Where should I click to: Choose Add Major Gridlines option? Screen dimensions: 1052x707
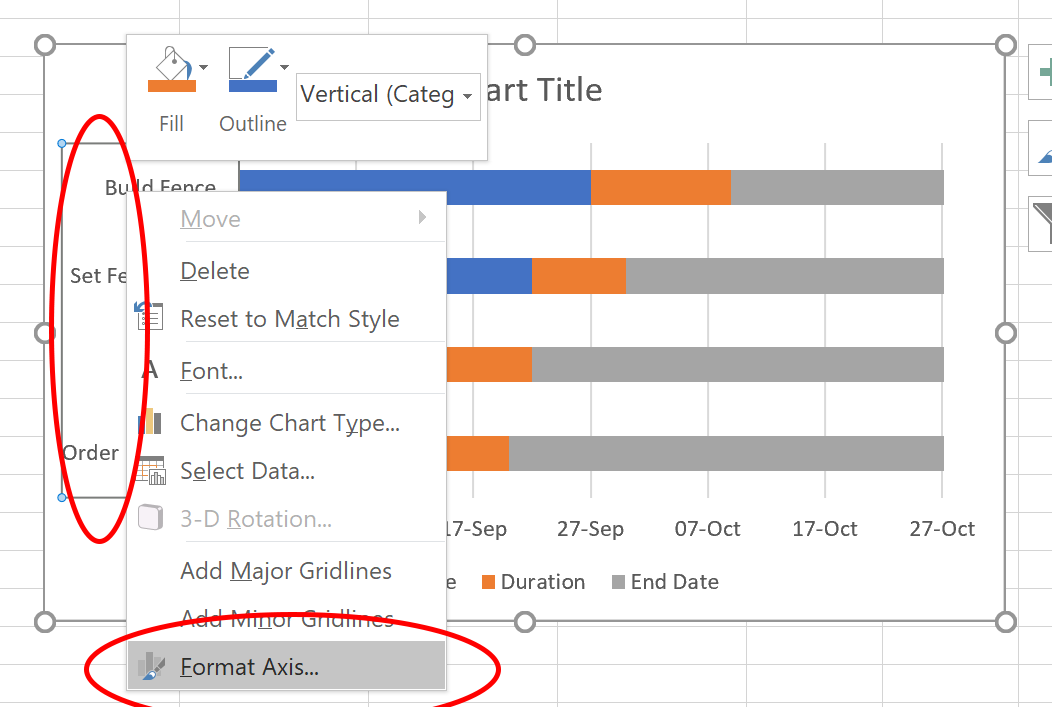(286, 571)
